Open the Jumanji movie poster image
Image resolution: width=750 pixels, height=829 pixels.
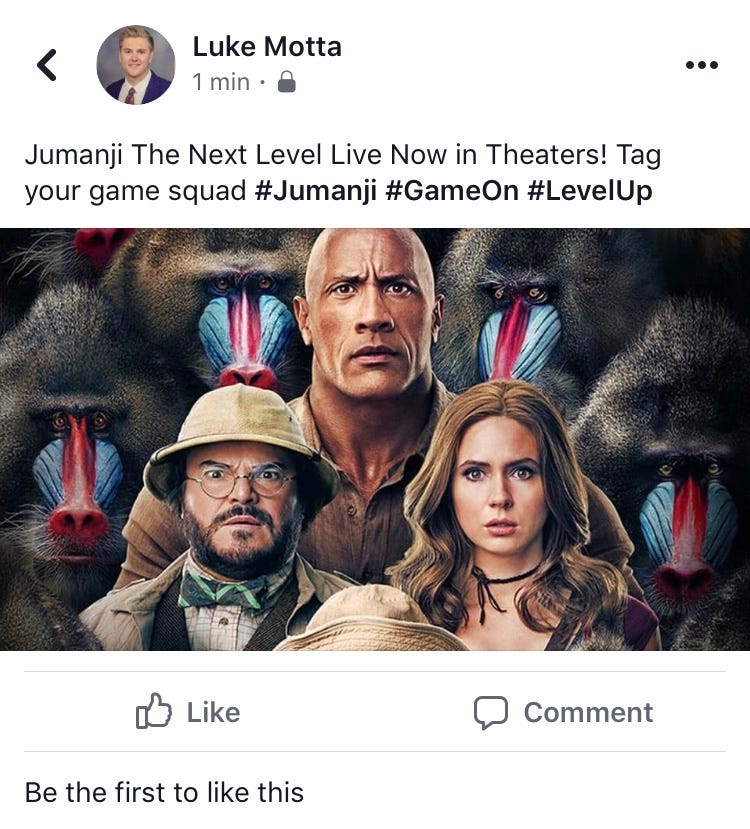point(375,440)
